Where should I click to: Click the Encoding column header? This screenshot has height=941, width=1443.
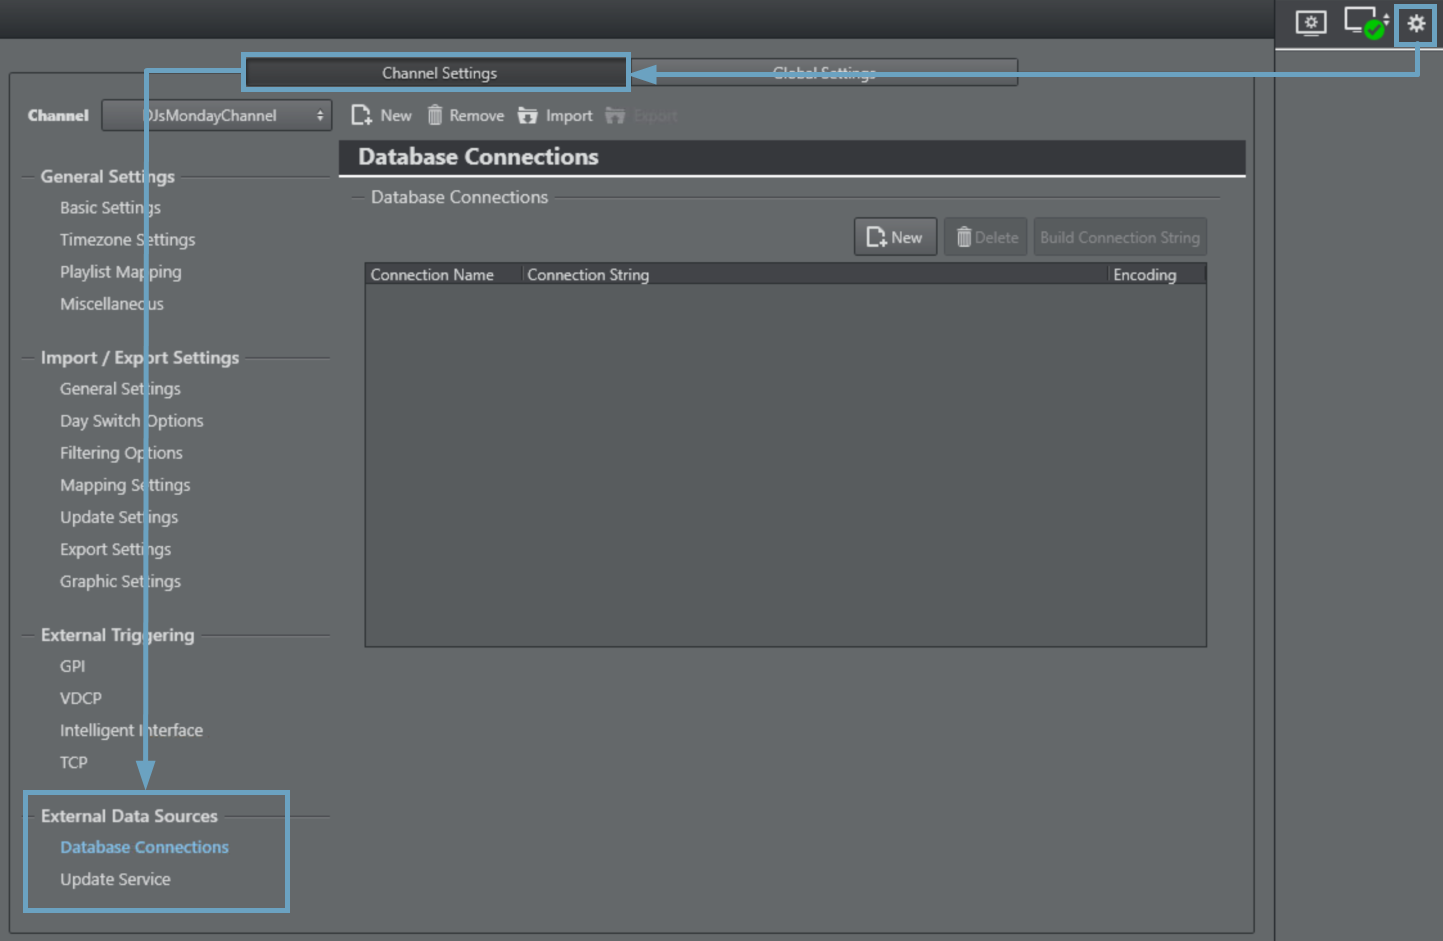click(x=1144, y=275)
